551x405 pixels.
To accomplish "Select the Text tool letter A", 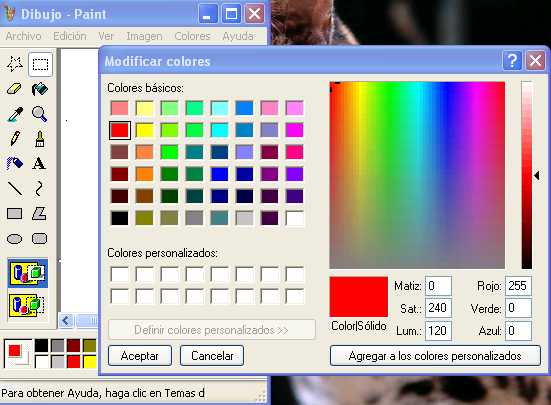I will [39, 163].
